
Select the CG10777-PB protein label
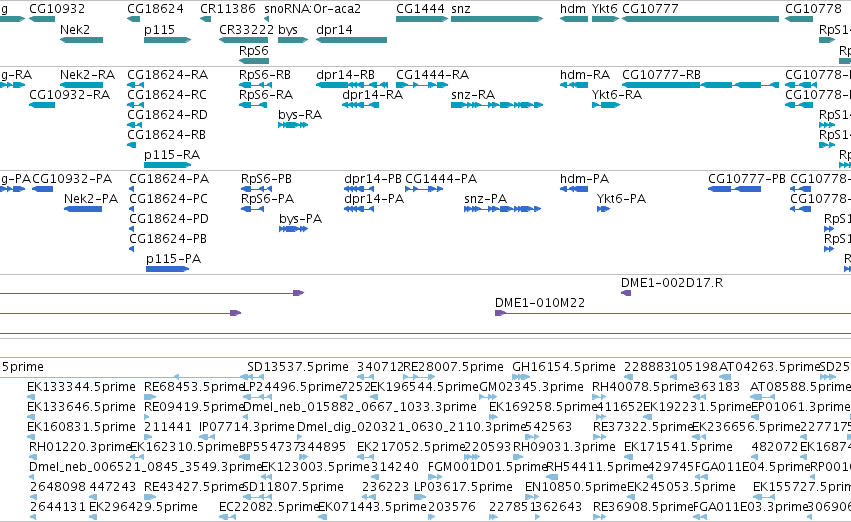pyautogui.click(x=747, y=179)
